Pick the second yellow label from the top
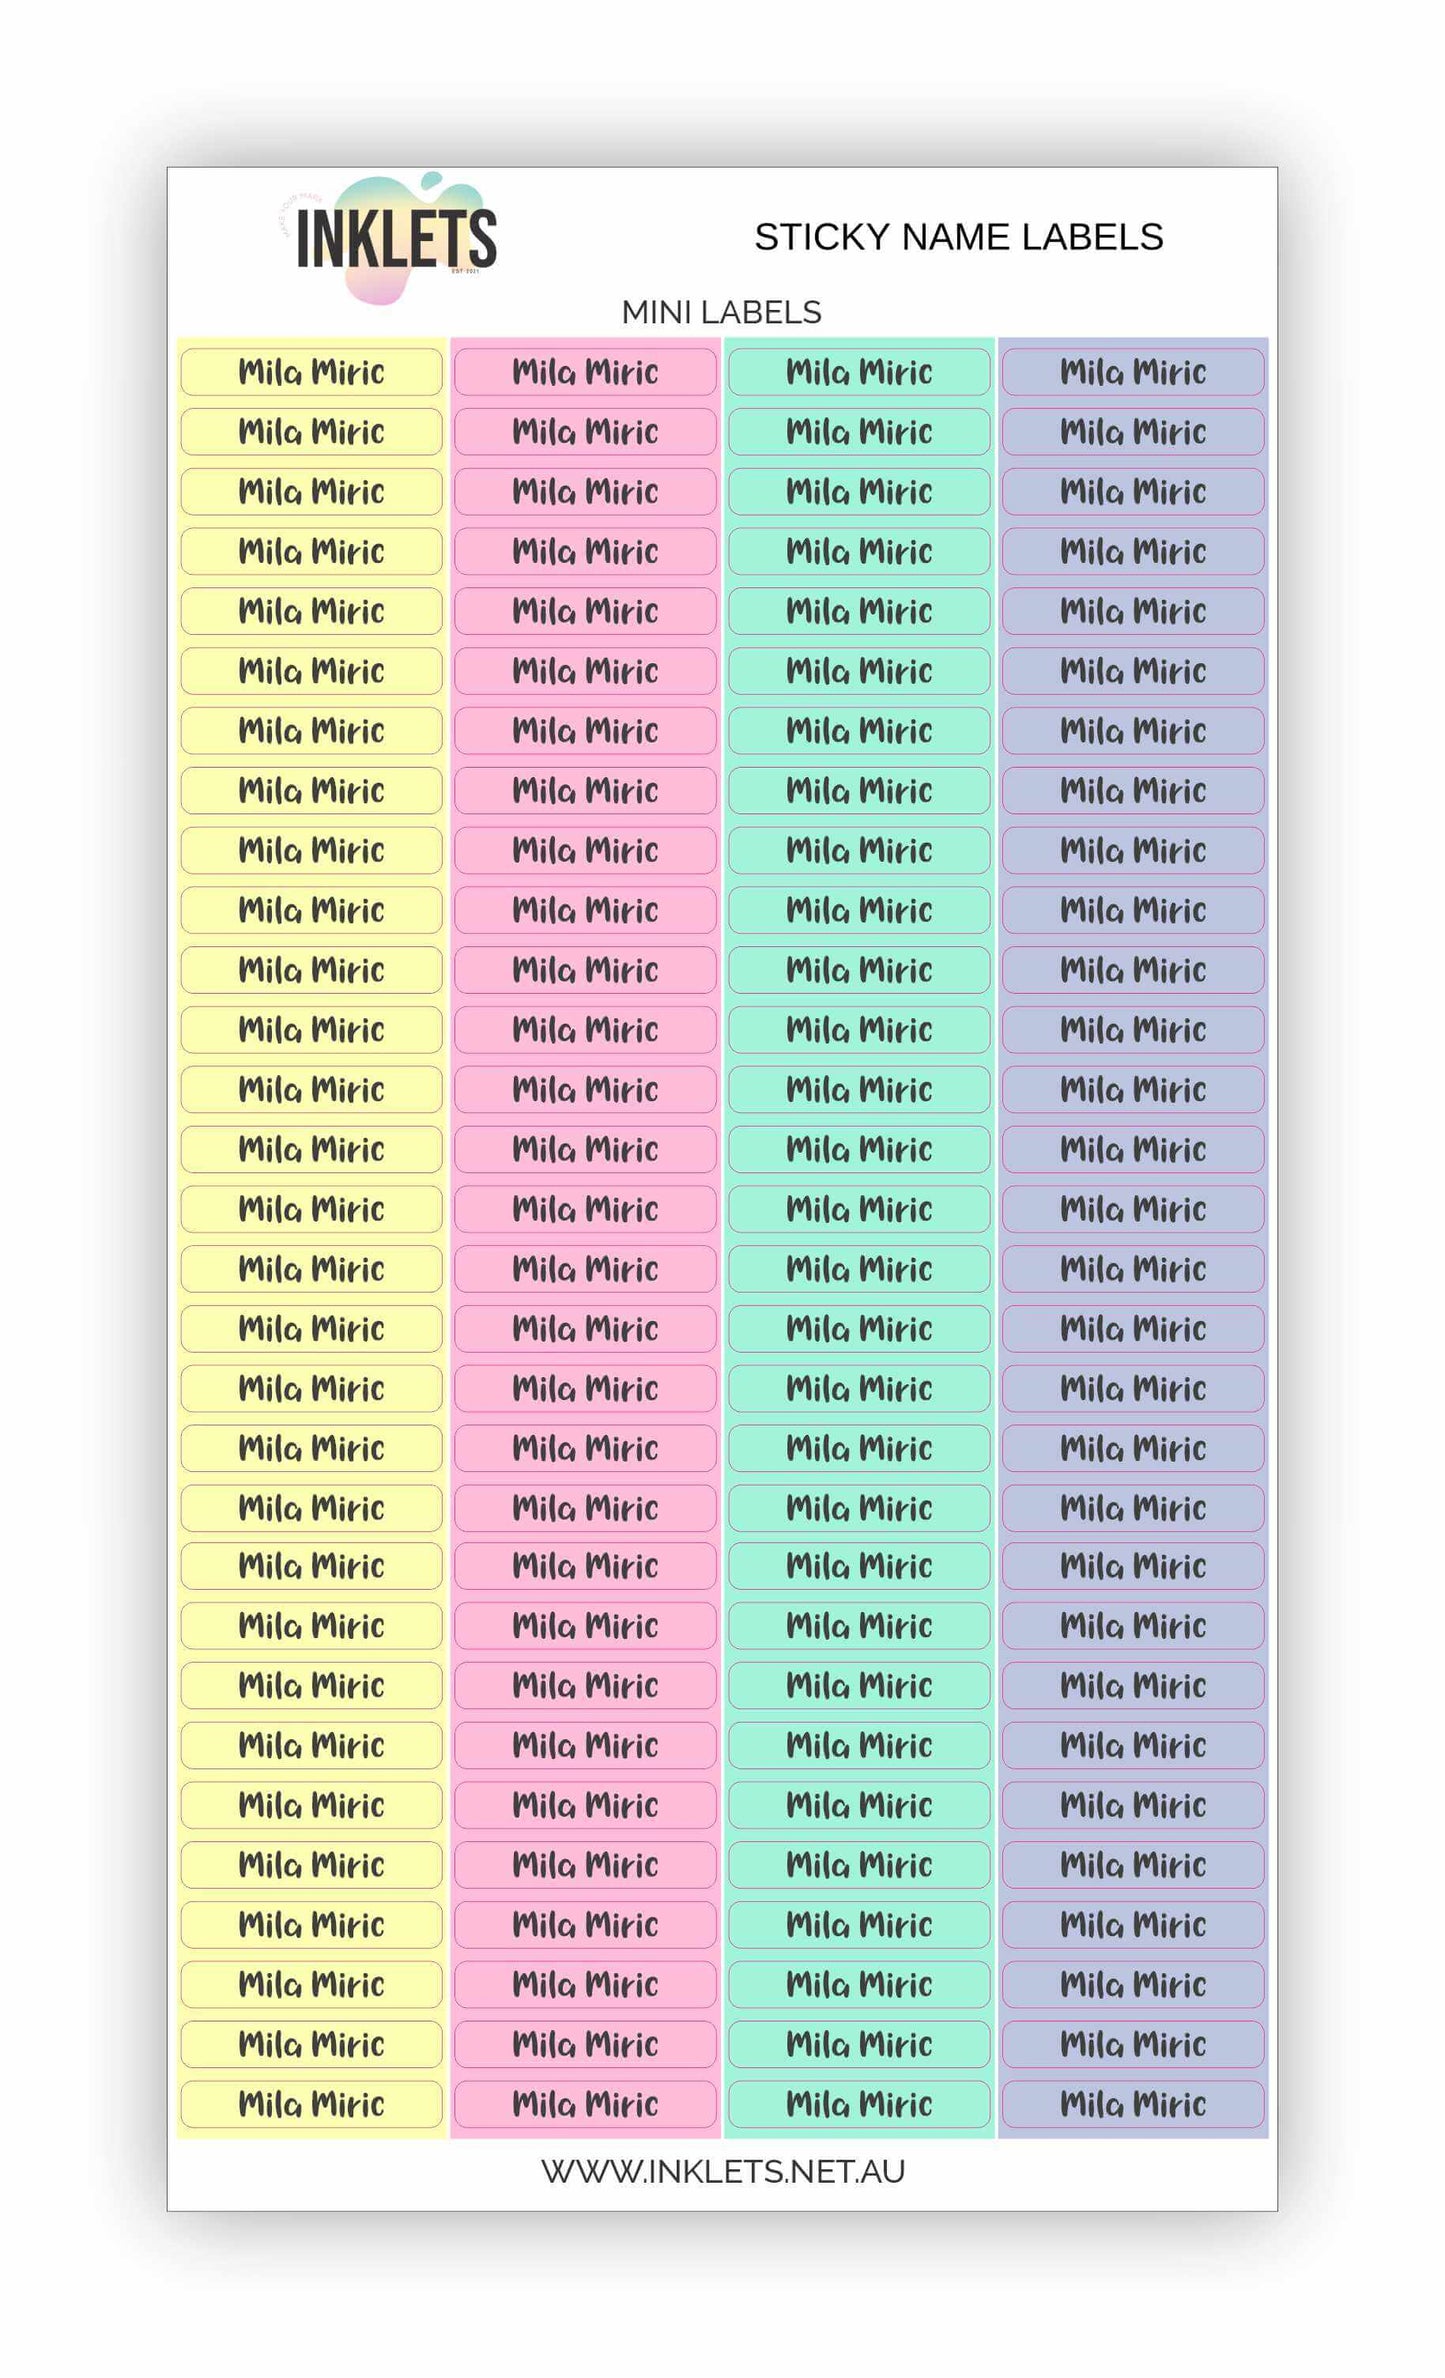1445x2378 pixels. pos(311,432)
